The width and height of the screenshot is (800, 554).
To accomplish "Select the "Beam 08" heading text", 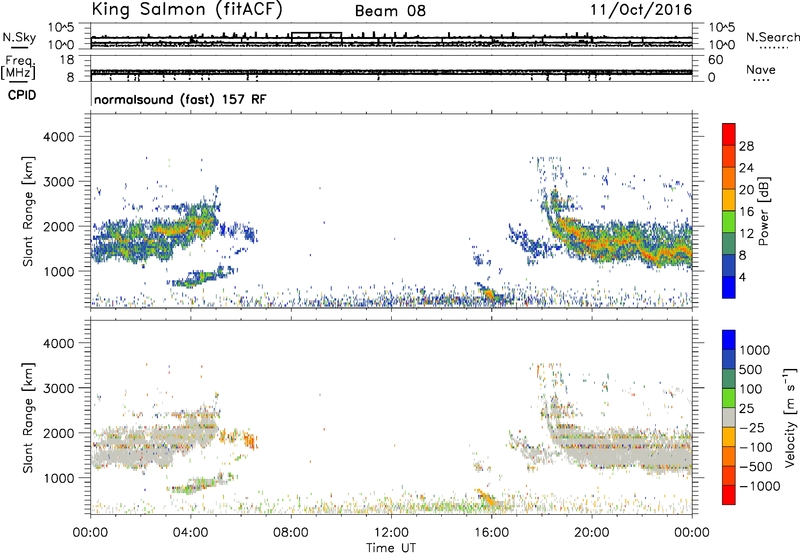I will pyautogui.click(x=390, y=11).
